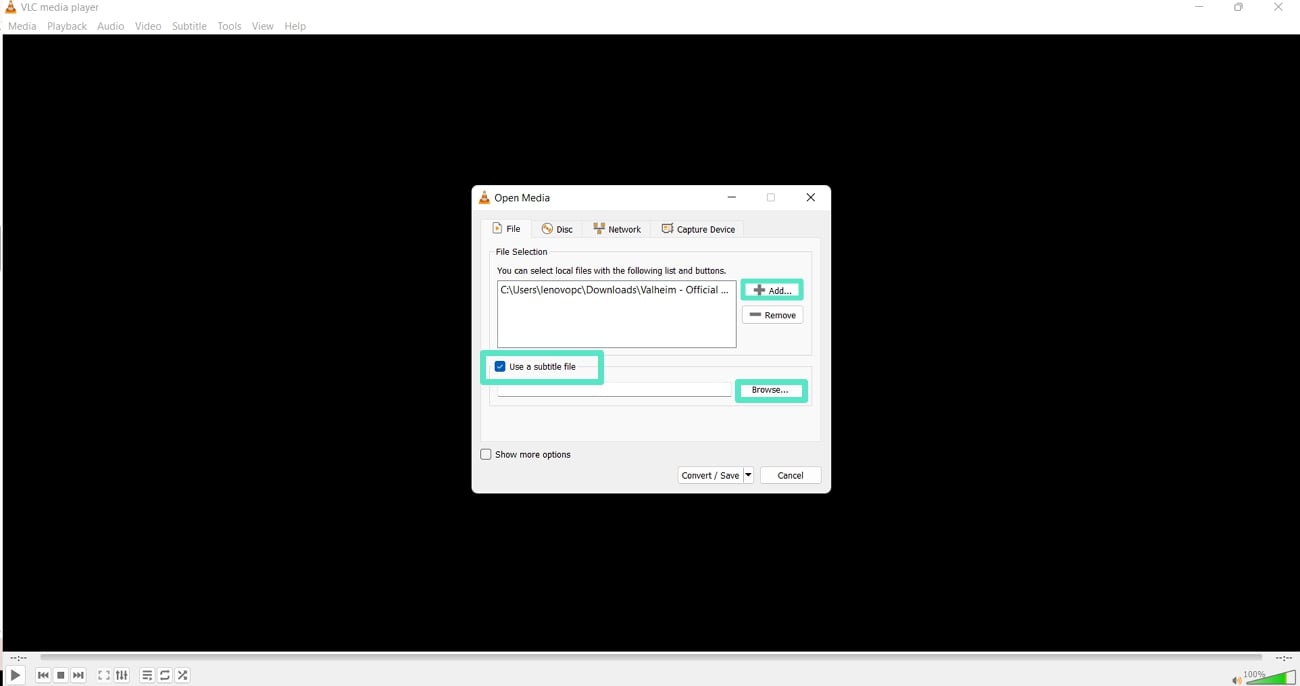Click the elapsed time label
This screenshot has height=686, width=1300.
pyautogui.click(x=18, y=658)
